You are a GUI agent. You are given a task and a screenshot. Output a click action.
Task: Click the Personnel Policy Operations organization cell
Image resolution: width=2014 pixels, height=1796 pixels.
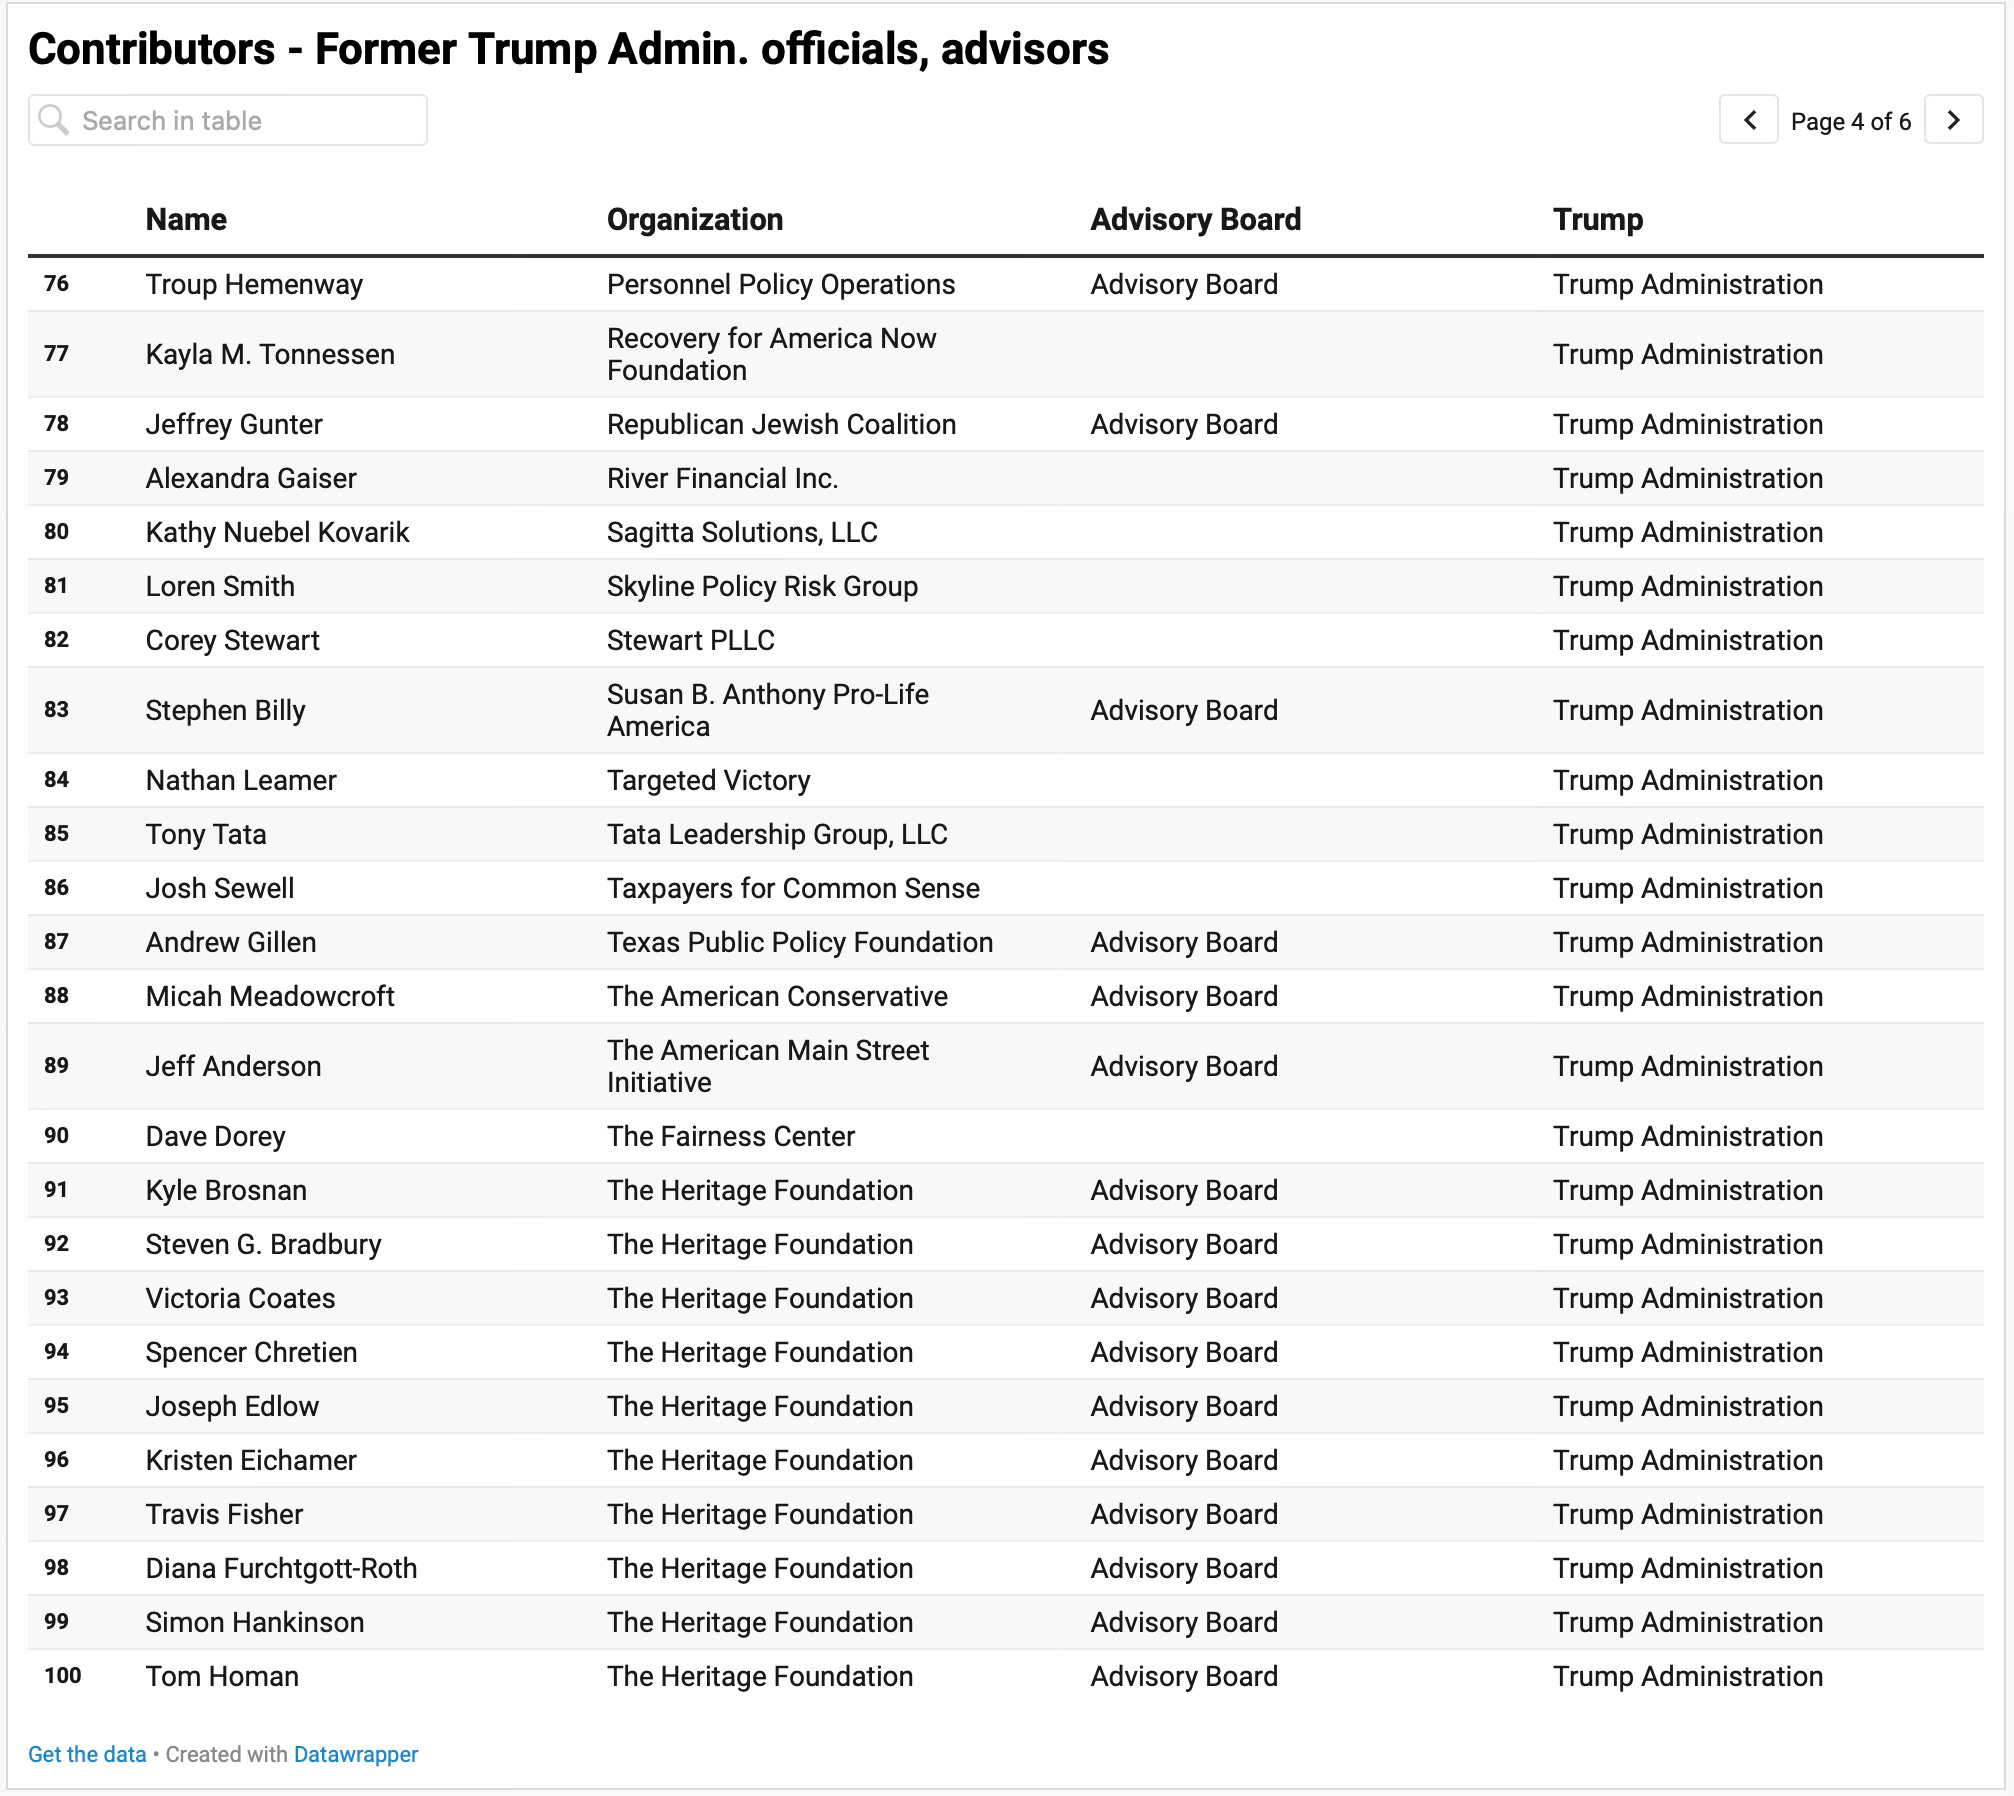pyautogui.click(x=781, y=284)
